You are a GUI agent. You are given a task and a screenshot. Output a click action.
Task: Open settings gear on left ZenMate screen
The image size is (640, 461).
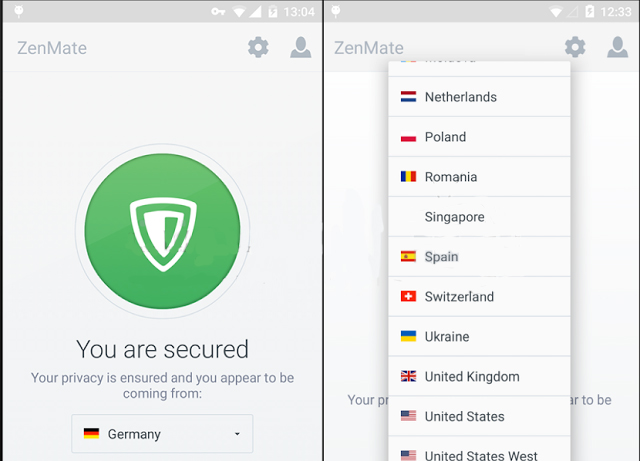(x=258, y=47)
